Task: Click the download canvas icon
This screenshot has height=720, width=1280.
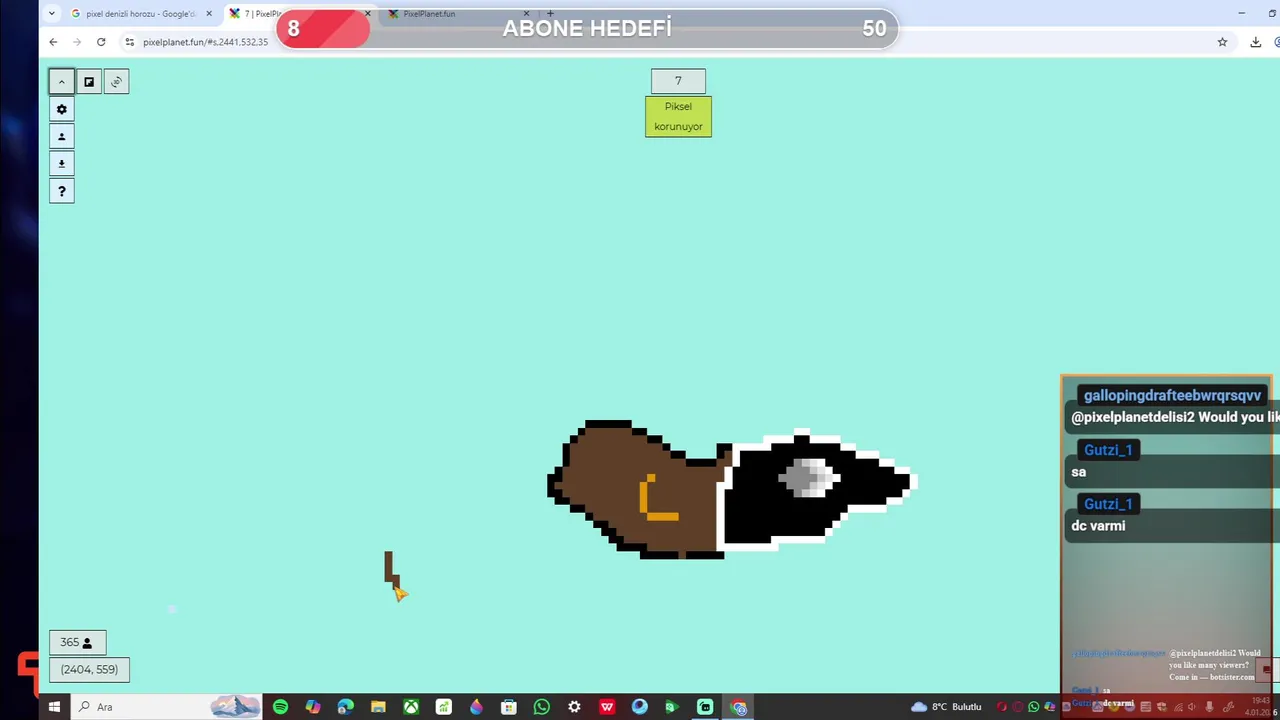Action: (x=61, y=164)
